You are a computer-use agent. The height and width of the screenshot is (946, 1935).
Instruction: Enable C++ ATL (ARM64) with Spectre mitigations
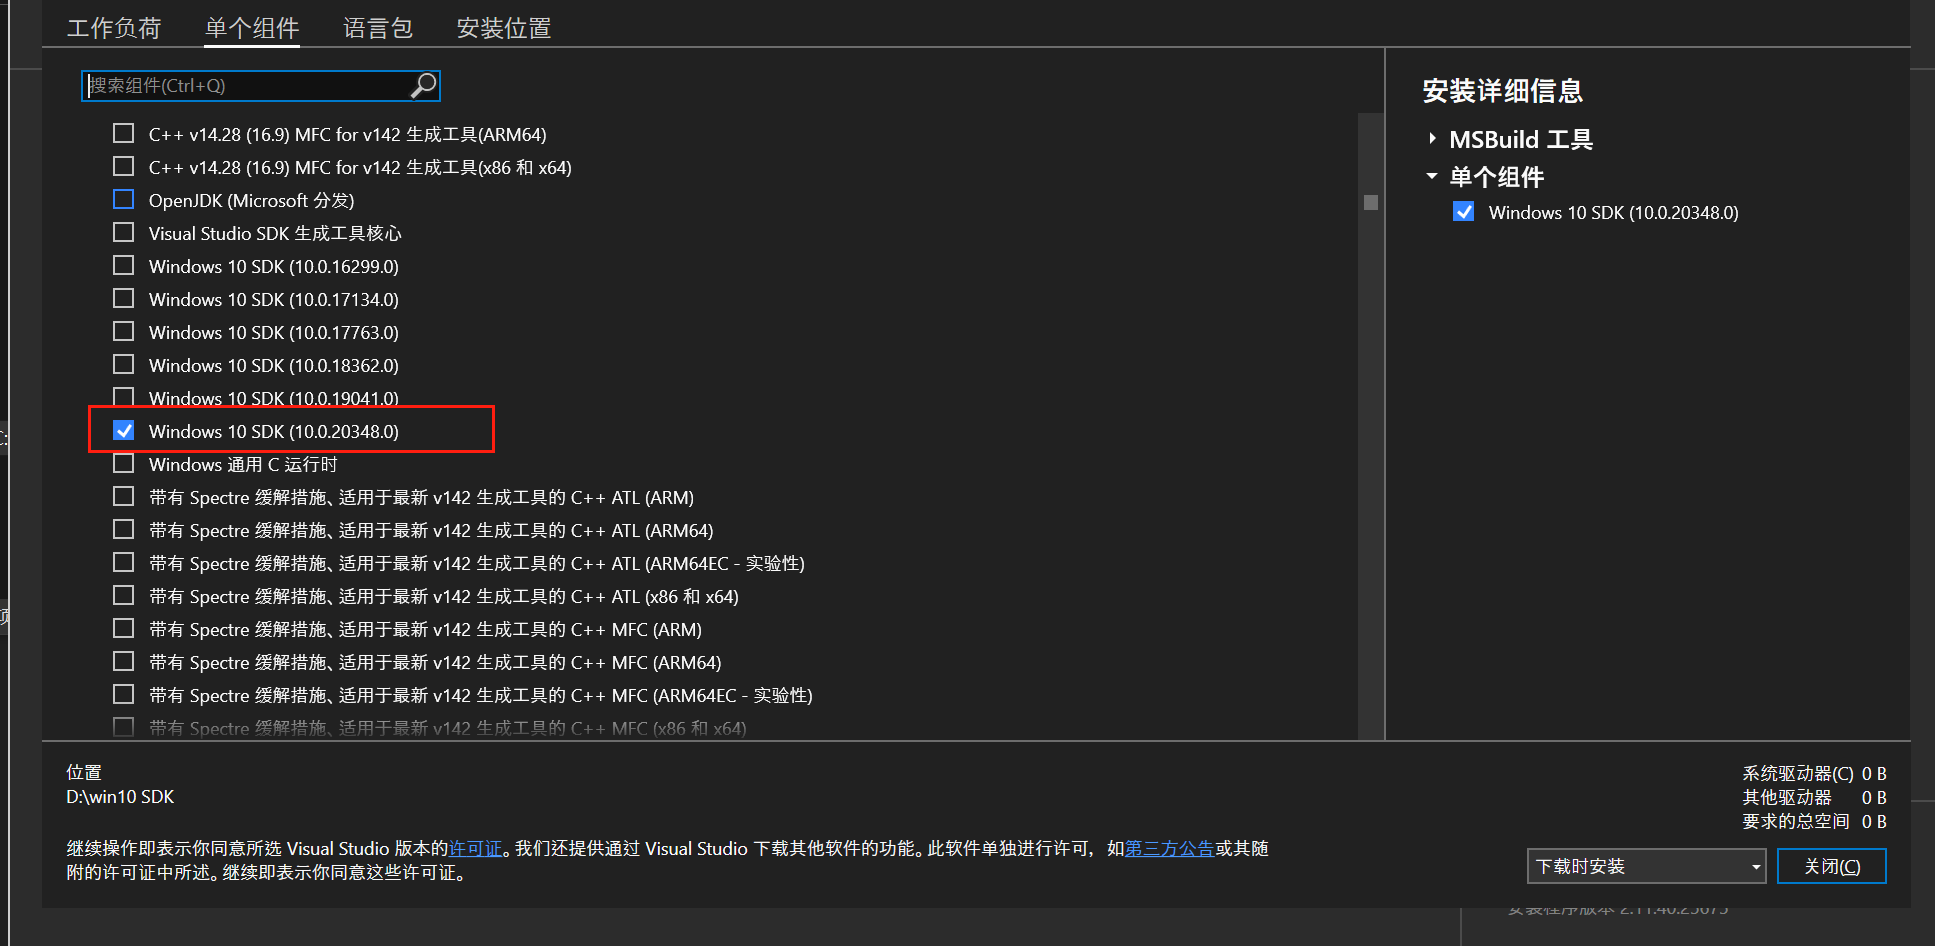pos(123,529)
